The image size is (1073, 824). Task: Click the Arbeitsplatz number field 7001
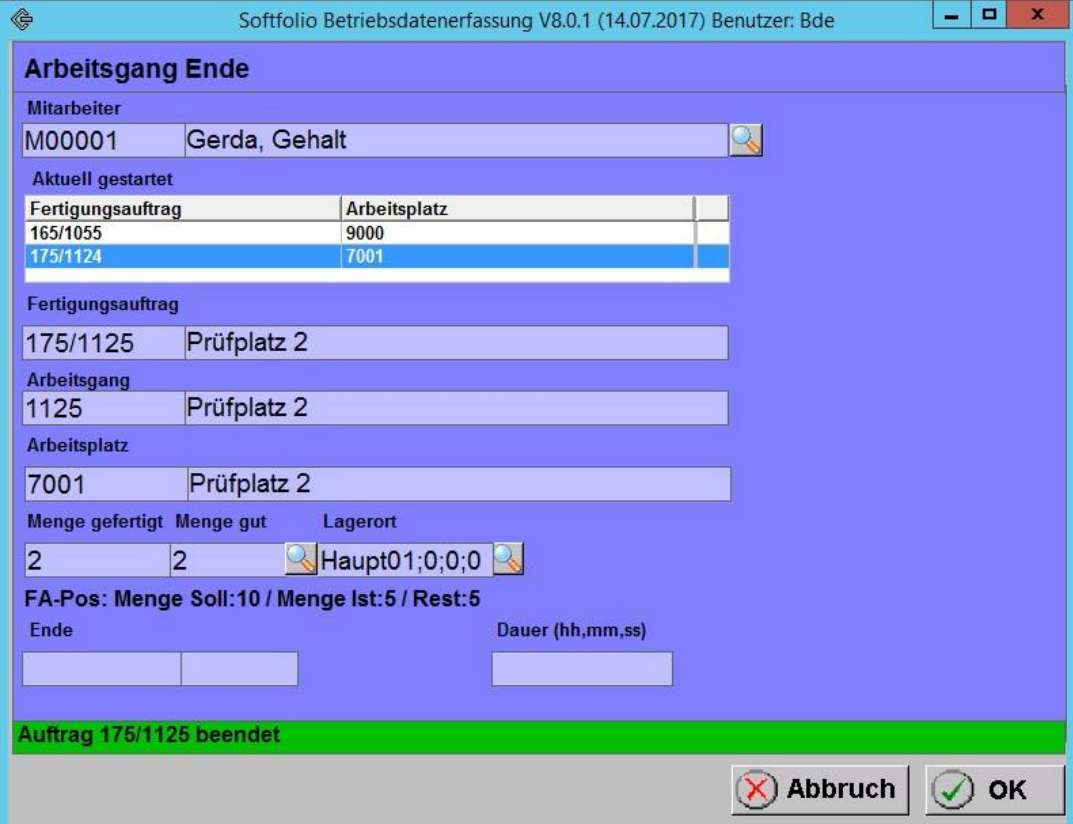(104, 484)
